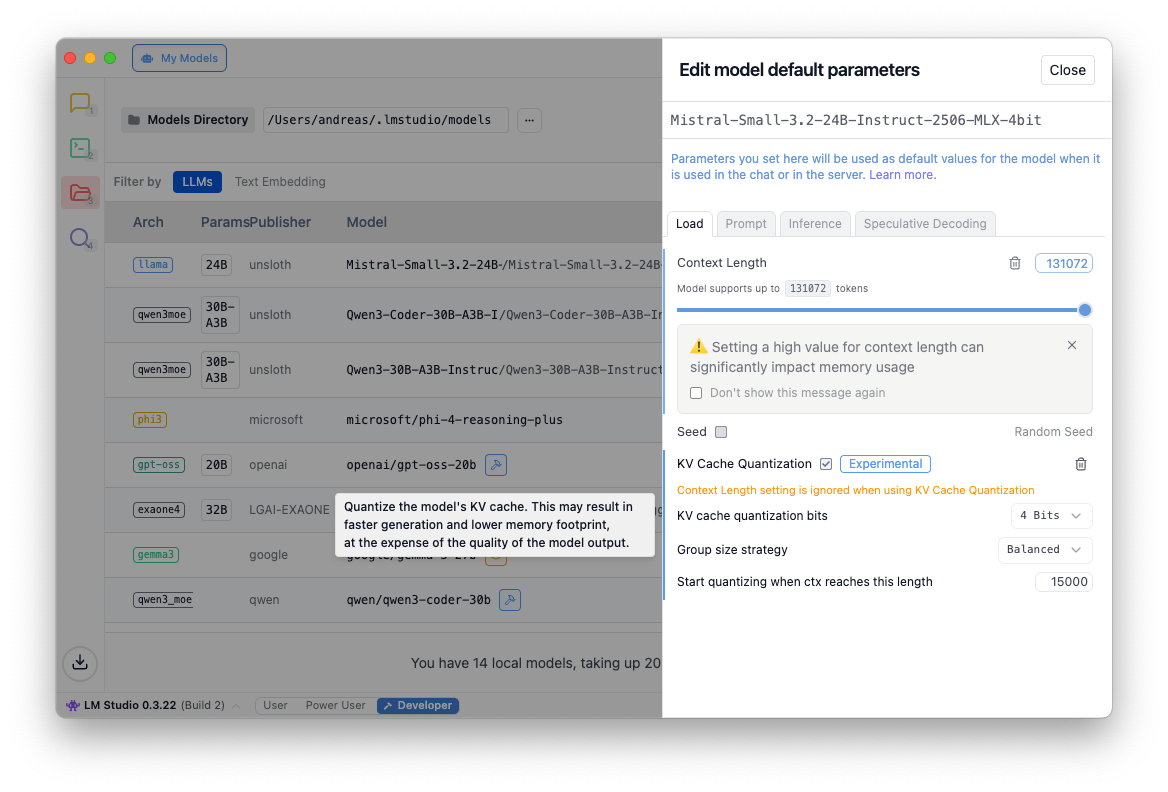Click the Context Length slider handle
The height and width of the screenshot is (792, 1168).
[x=1085, y=310]
